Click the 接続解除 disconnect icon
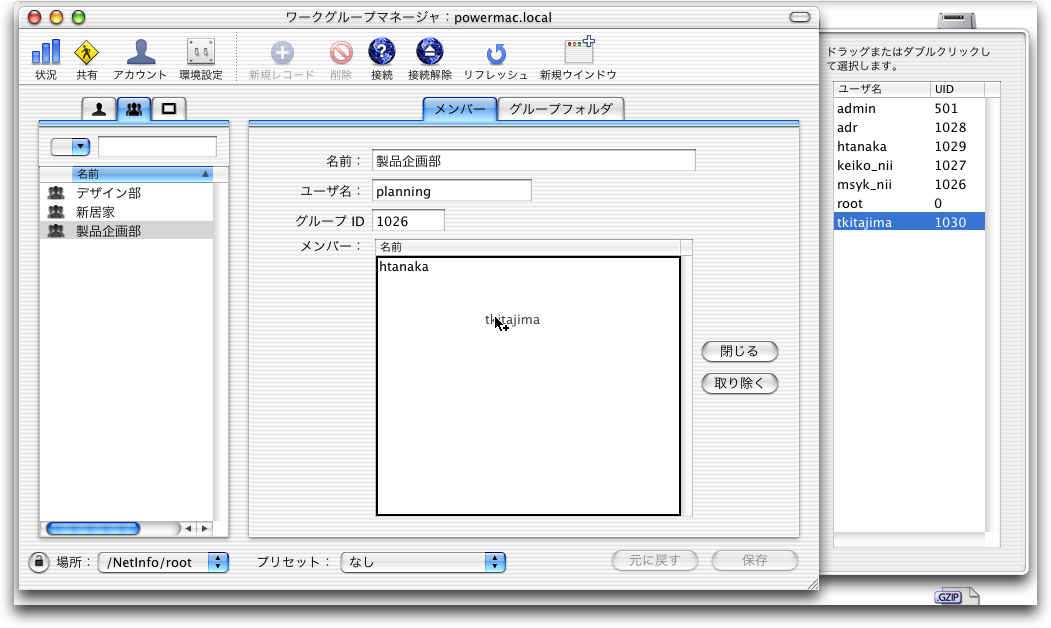 tap(430, 53)
